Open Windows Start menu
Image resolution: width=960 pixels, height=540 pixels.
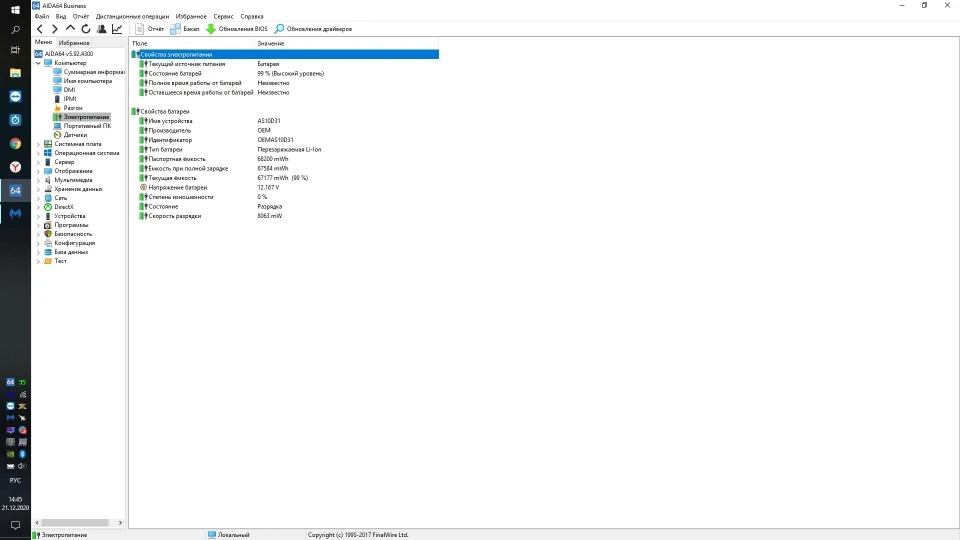15,9
